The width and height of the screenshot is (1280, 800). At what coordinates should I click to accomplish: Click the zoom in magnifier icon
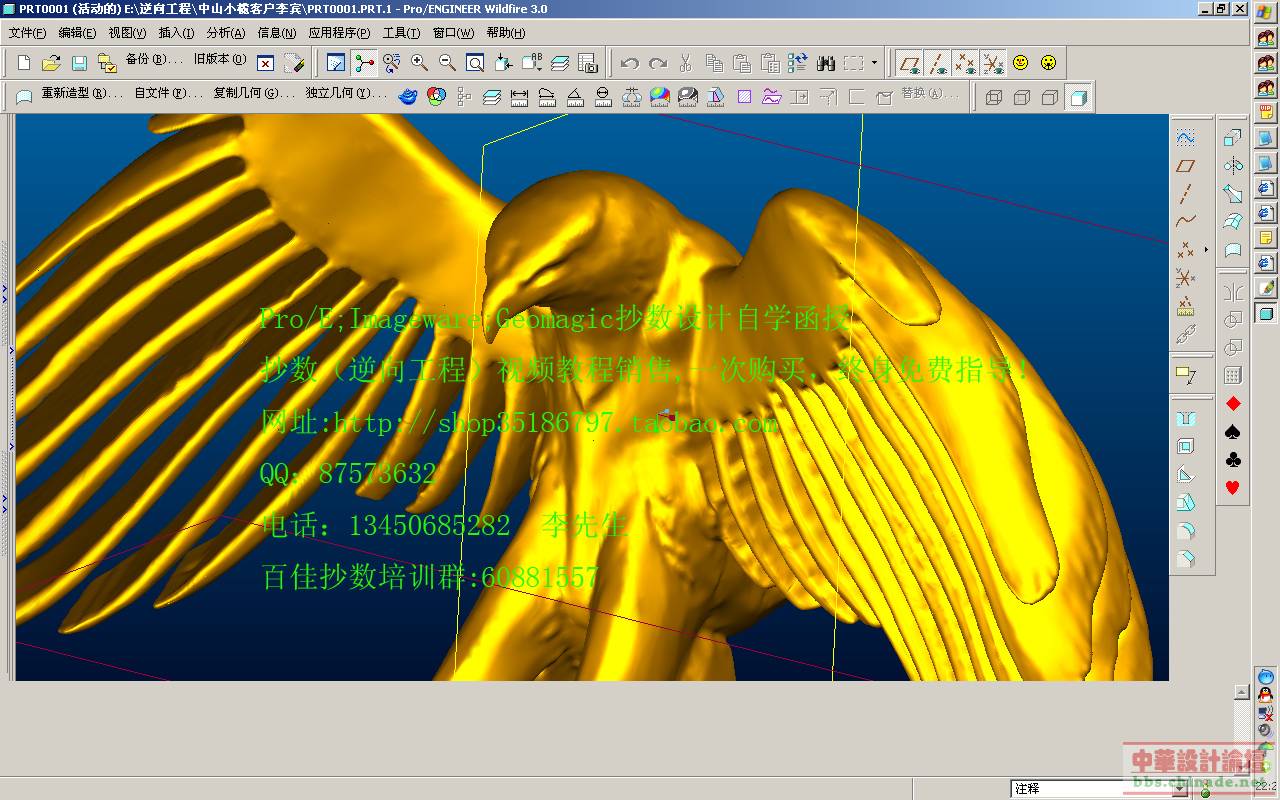point(420,63)
